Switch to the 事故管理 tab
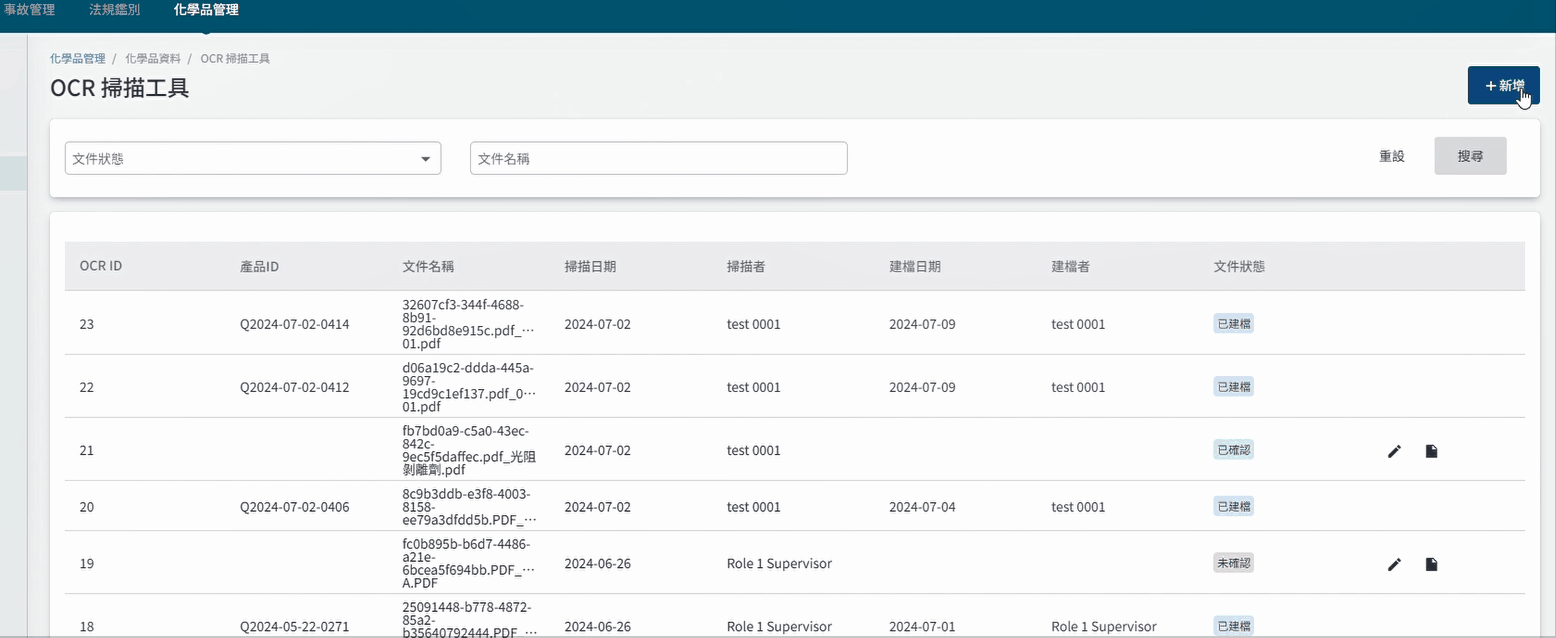The image size is (1556, 638). (x=30, y=9)
